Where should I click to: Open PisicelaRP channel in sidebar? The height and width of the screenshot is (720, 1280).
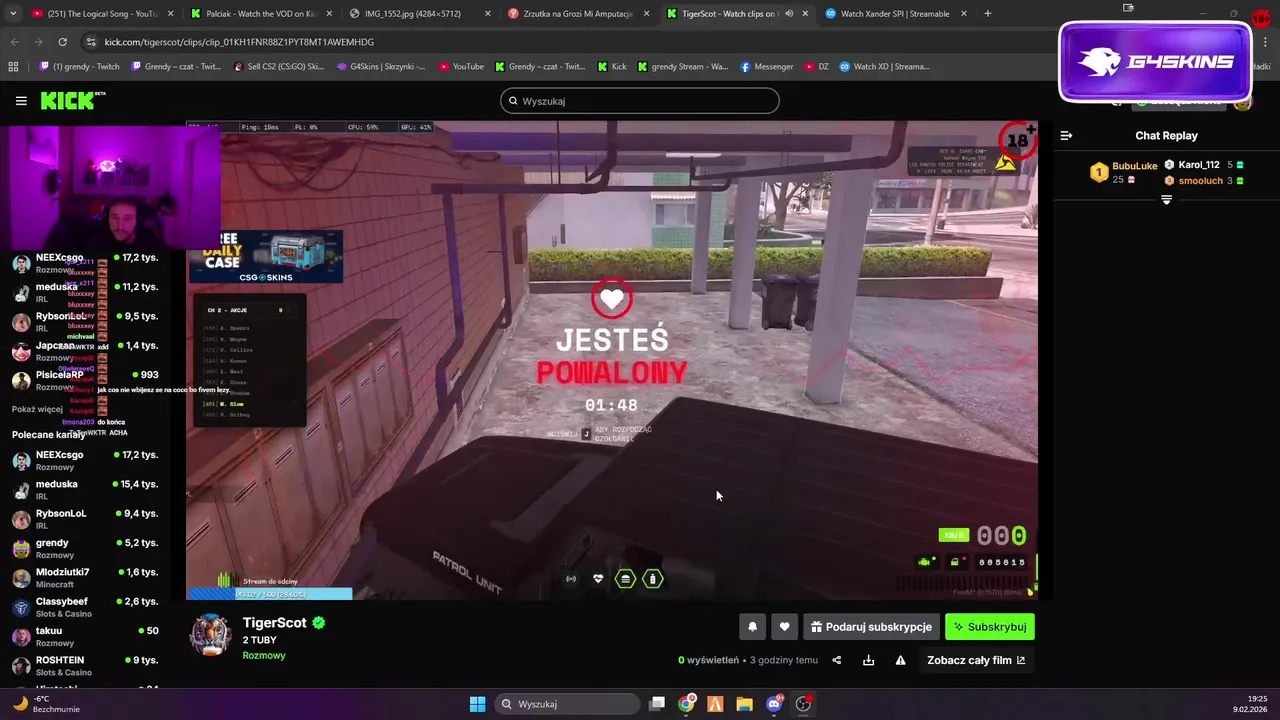[x=84, y=380]
